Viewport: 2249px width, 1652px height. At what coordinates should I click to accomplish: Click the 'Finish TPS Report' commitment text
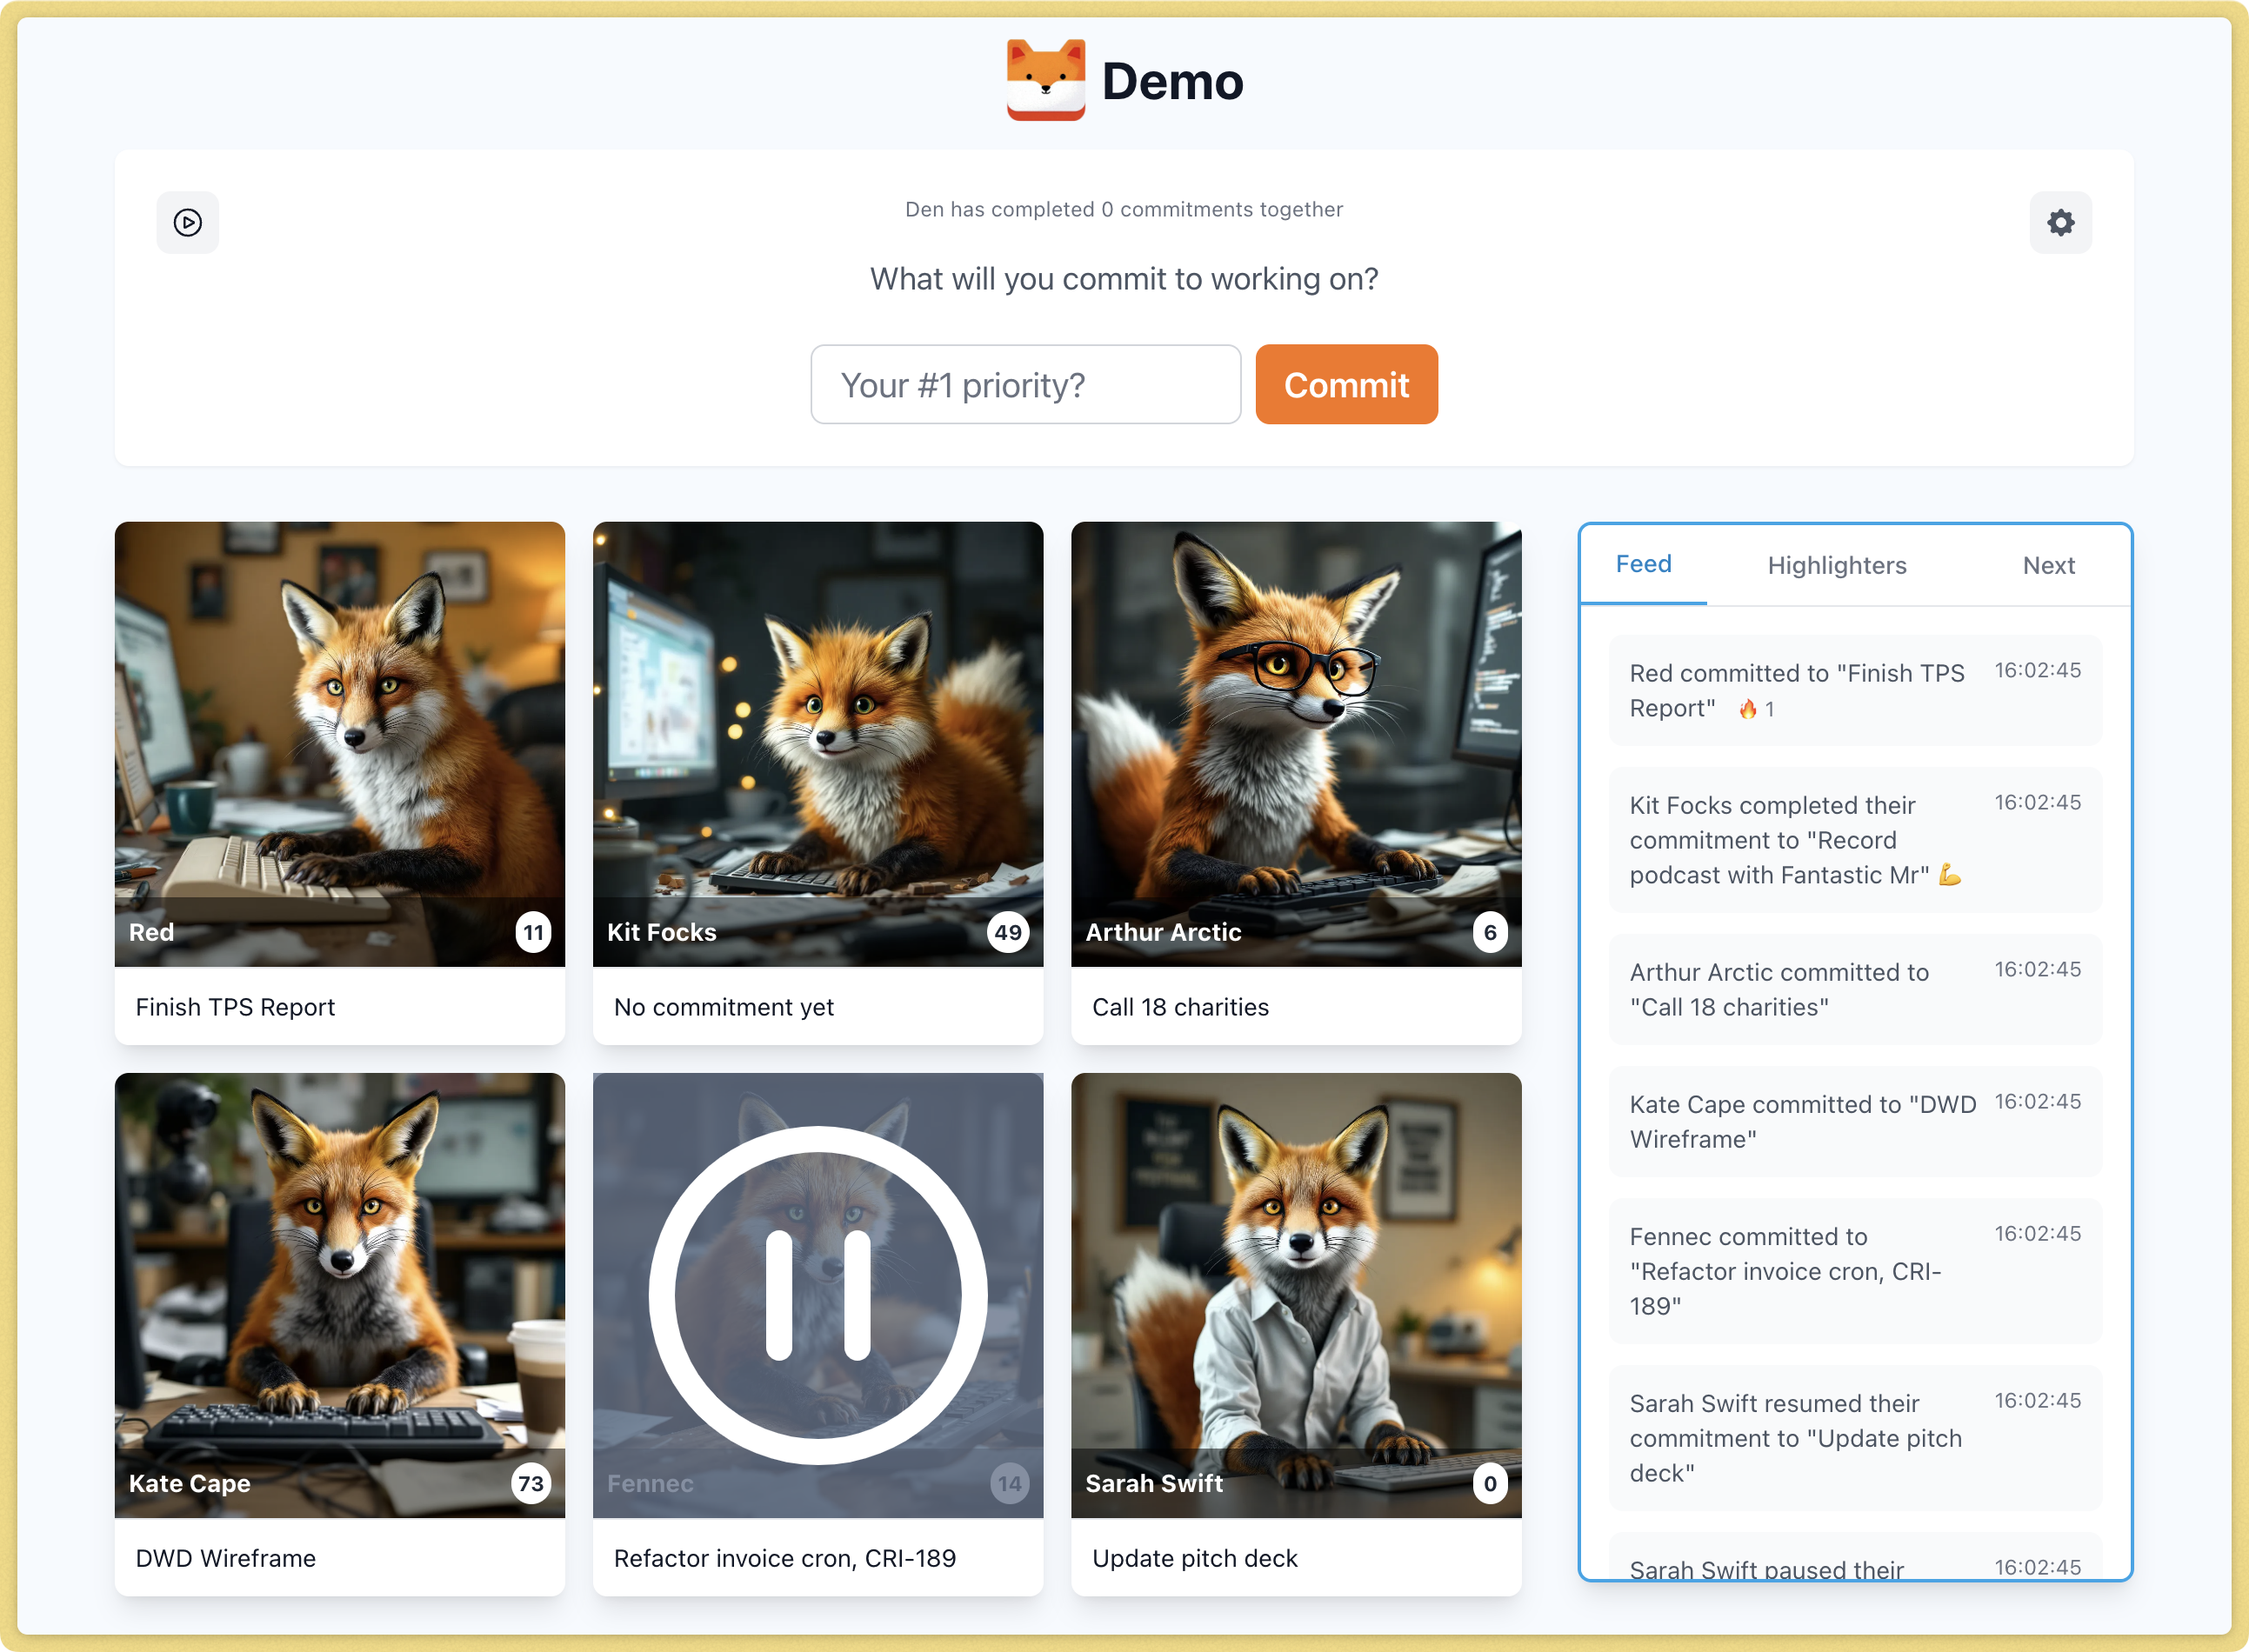[x=235, y=1007]
